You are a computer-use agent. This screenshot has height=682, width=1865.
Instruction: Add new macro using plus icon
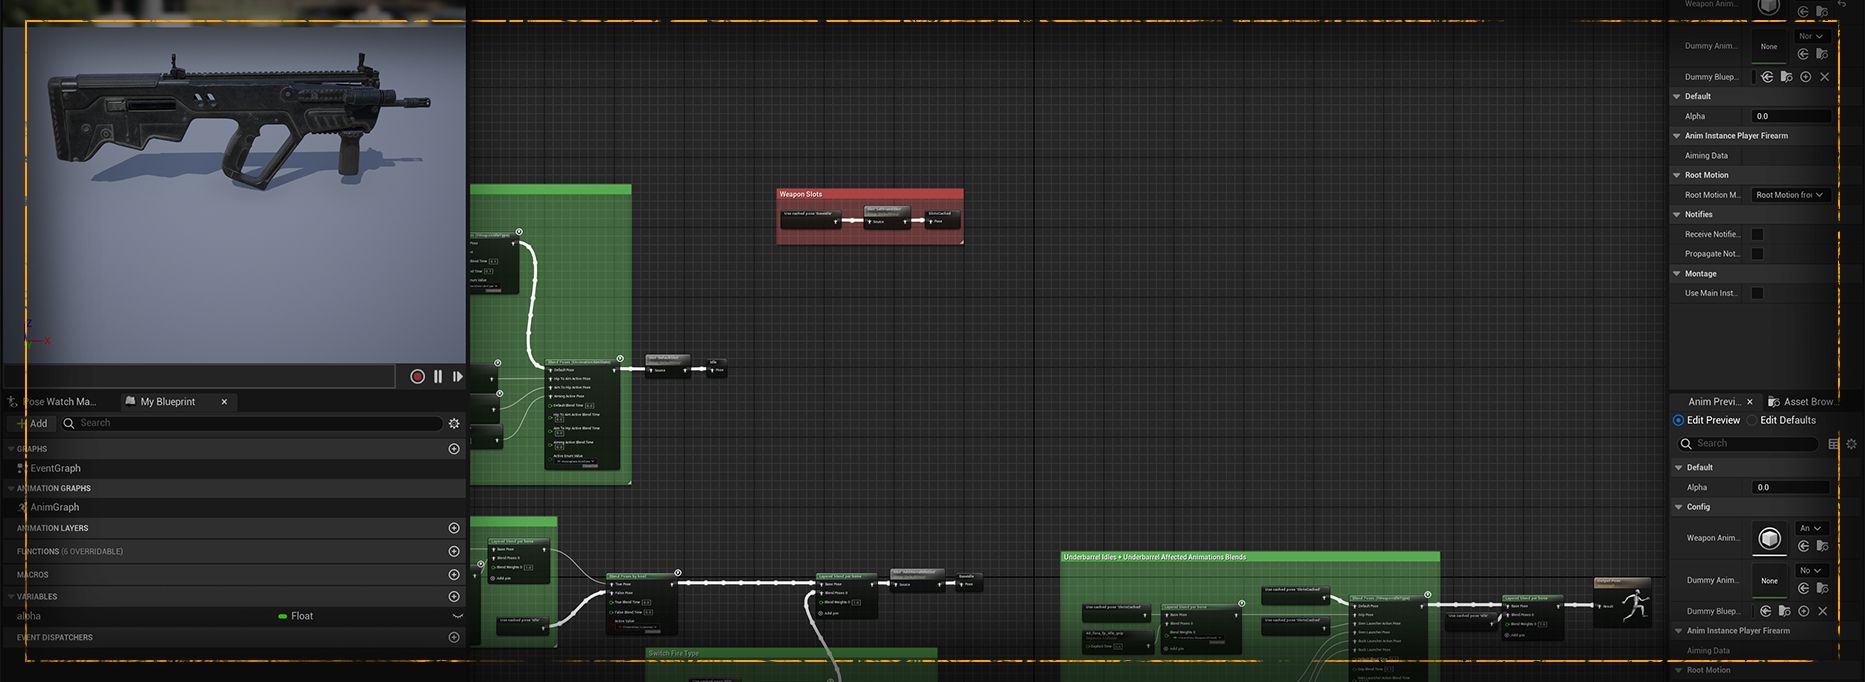pyautogui.click(x=454, y=575)
